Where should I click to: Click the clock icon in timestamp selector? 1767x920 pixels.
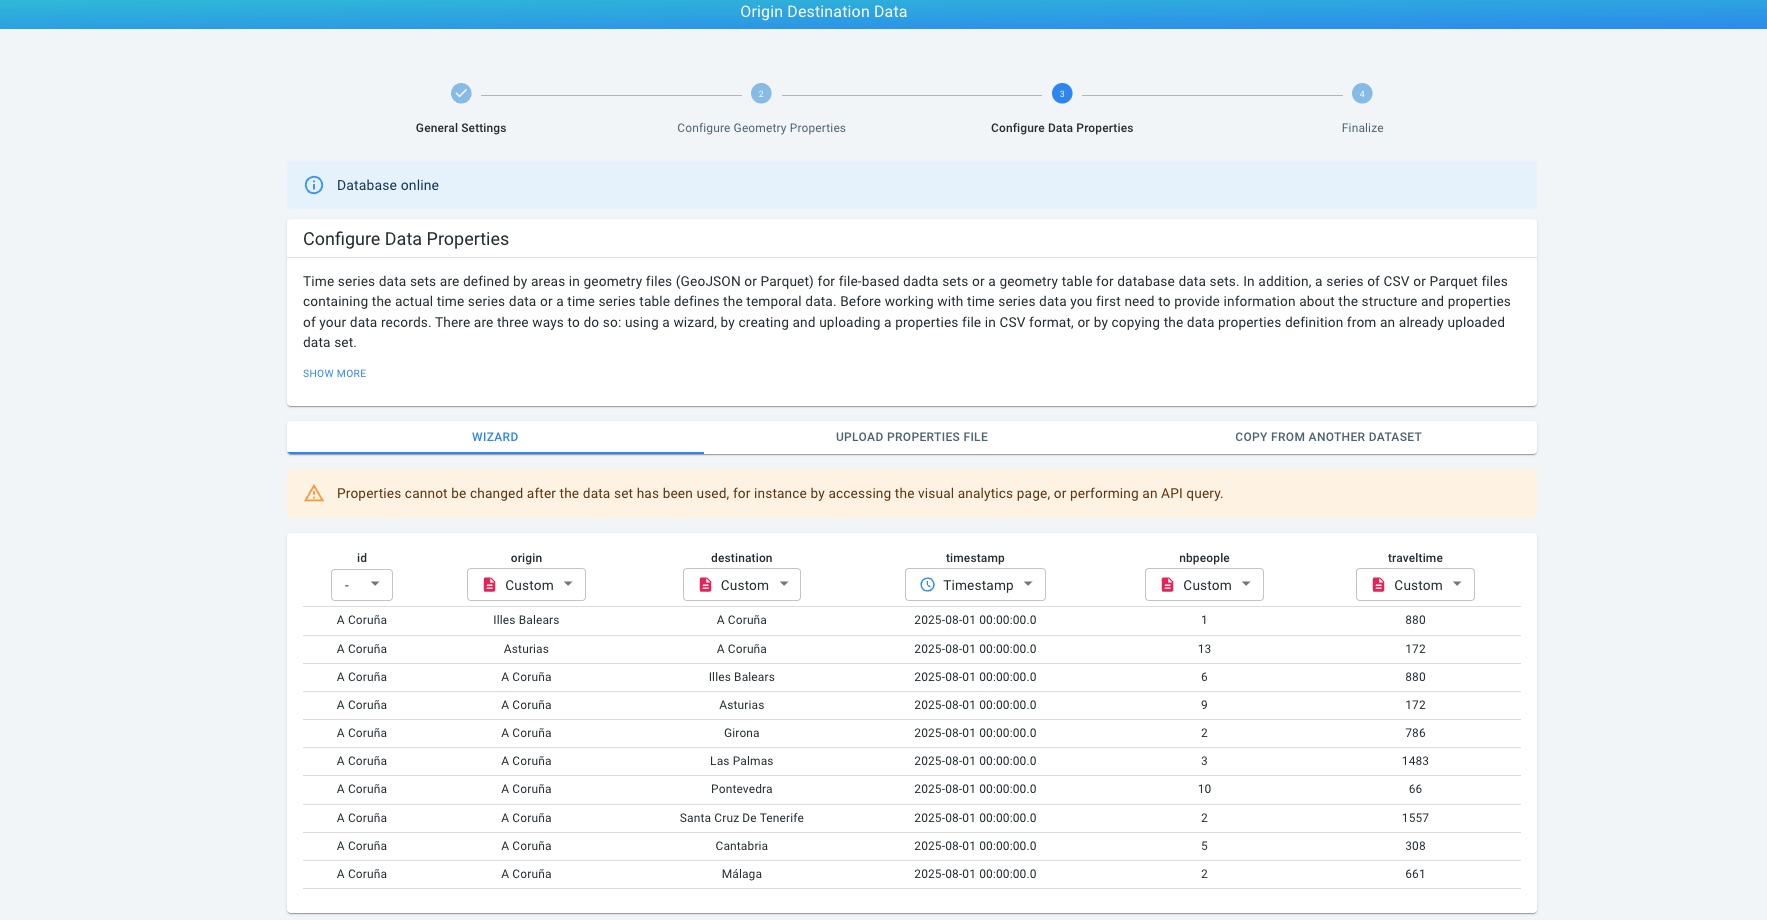pyautogui.click(x=927, y=585)
